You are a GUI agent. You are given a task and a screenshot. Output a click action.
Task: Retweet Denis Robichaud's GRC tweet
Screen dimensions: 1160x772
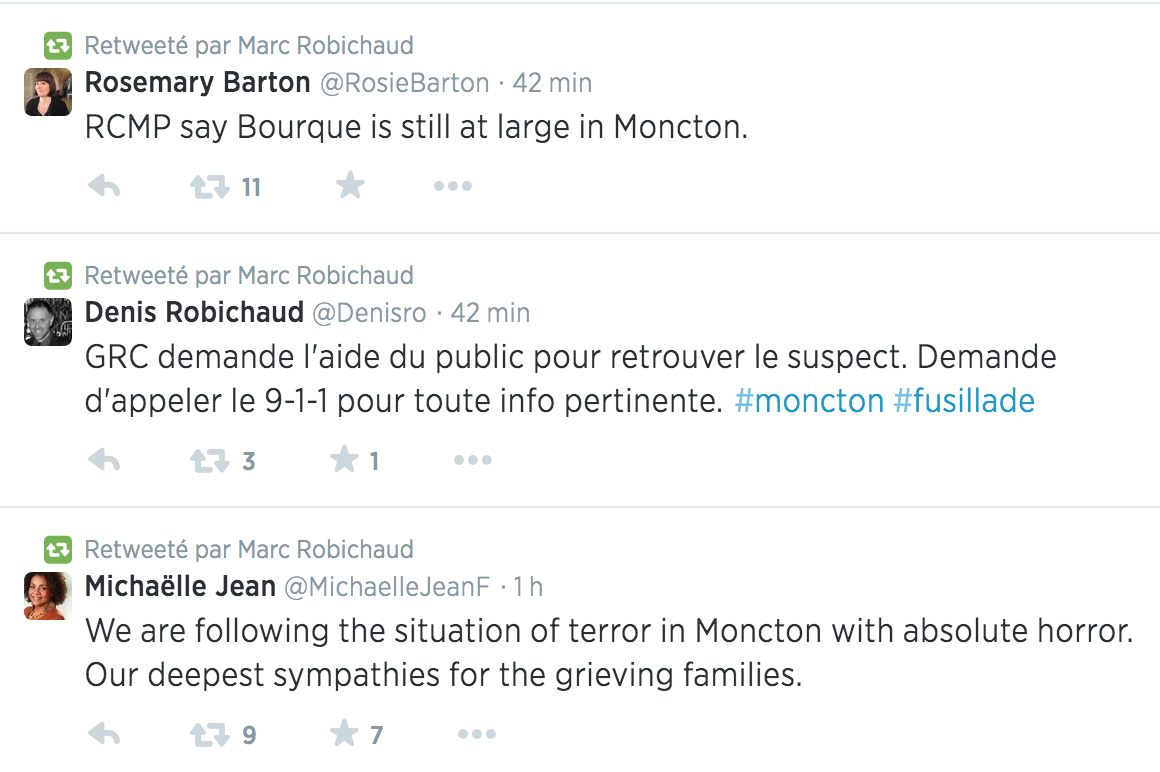[209, 460]
